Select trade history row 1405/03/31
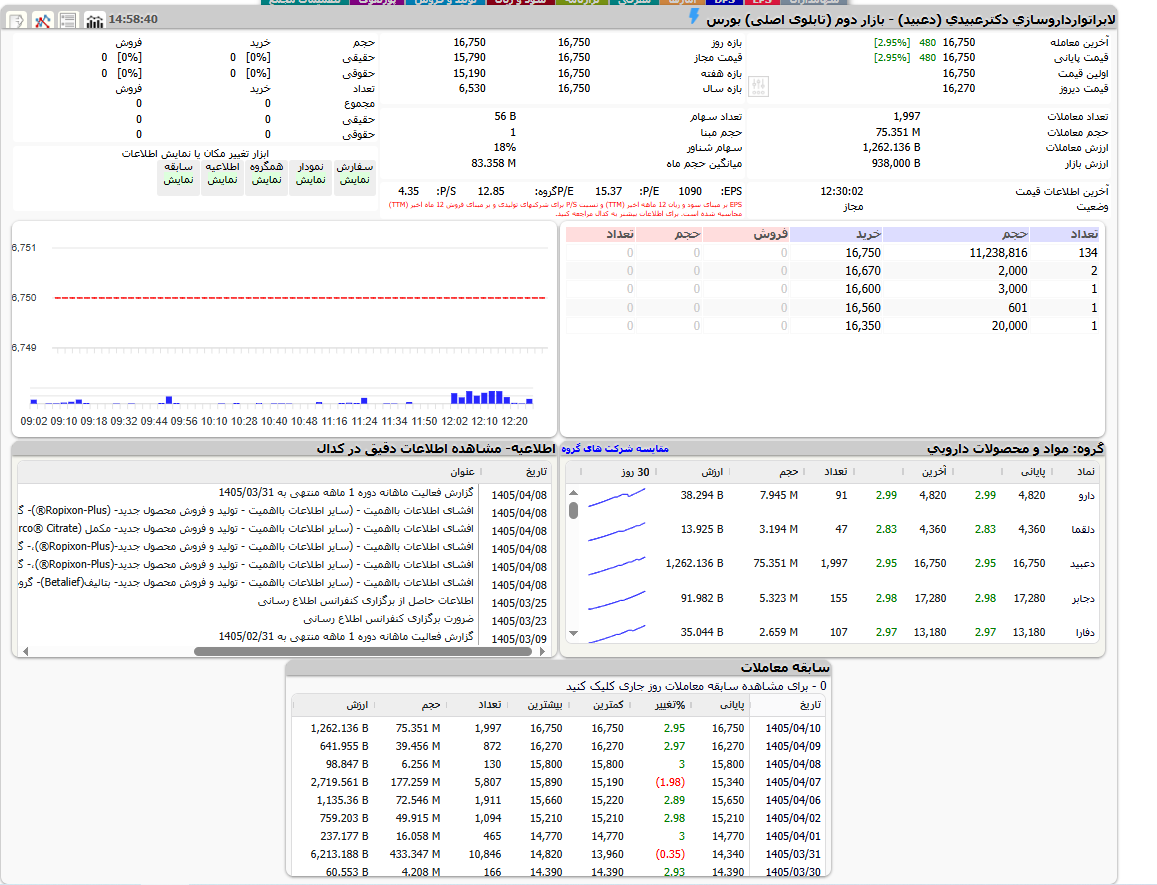 point(558,854)
